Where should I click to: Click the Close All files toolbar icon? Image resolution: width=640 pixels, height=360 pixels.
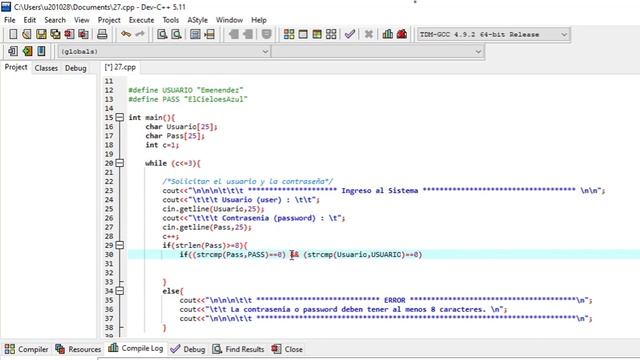point(83,34)
